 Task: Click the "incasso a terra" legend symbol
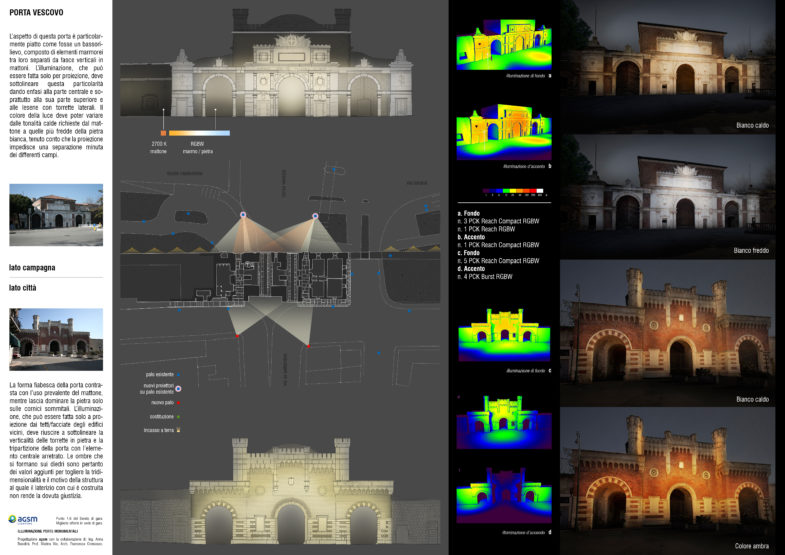tap(178, 430)
